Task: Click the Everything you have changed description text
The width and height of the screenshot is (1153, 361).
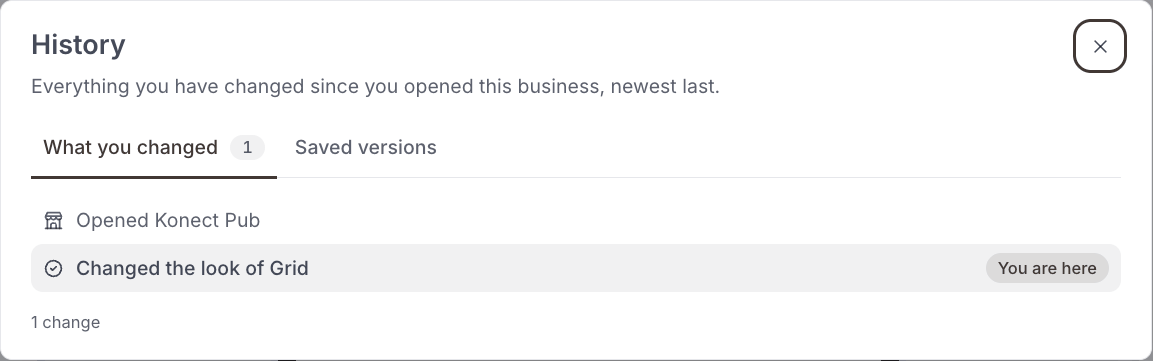Action: pos(375,87)
